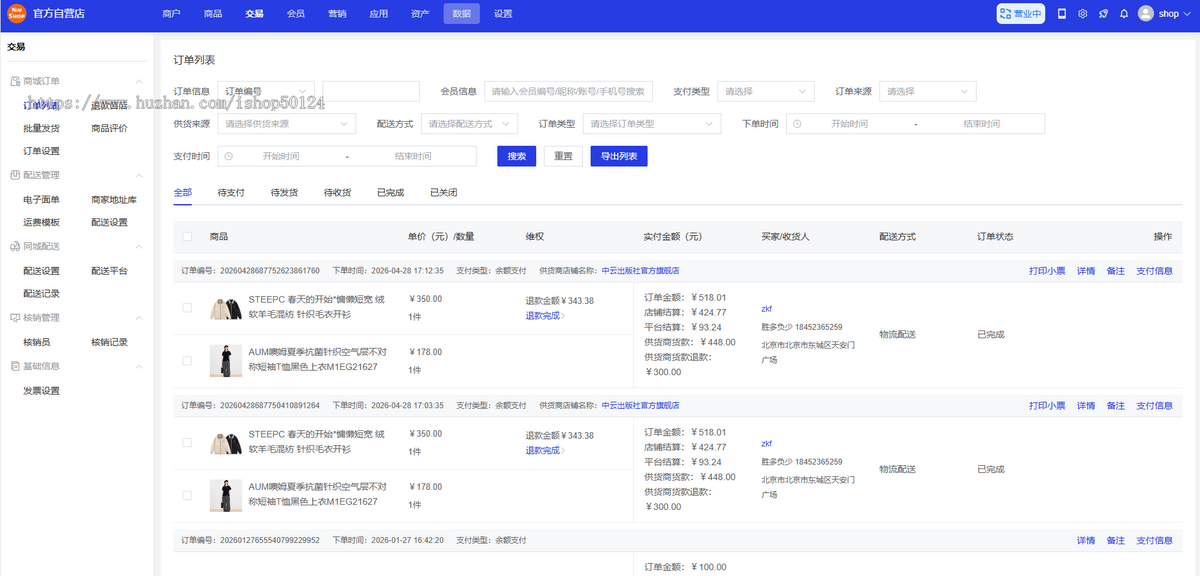Click the 商城订单 sidebar group icon
Viewport: 1200px width, 576px height.
(14, 80)
